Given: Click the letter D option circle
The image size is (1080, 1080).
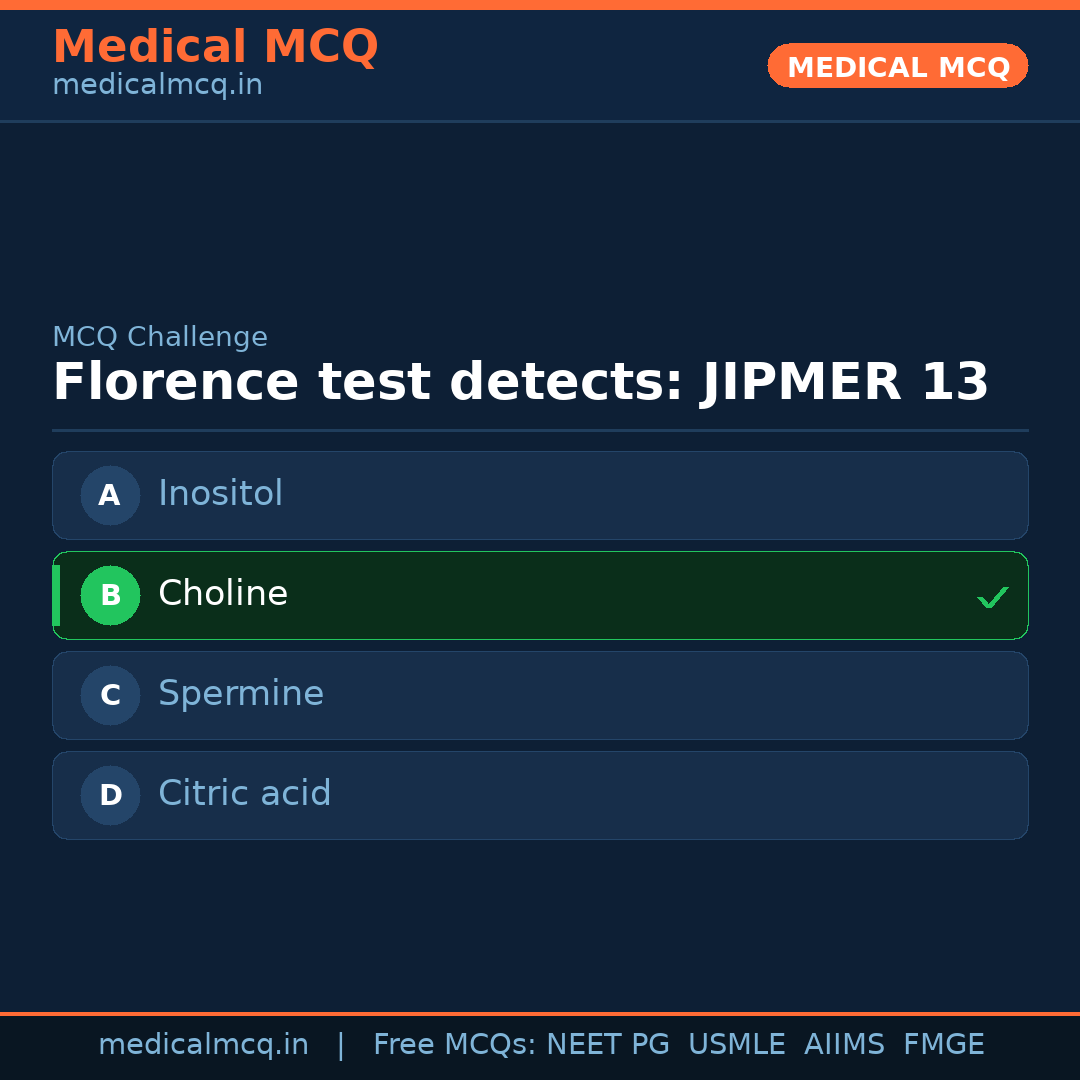Looking at the screenshot, I should [x=110, y=795].
